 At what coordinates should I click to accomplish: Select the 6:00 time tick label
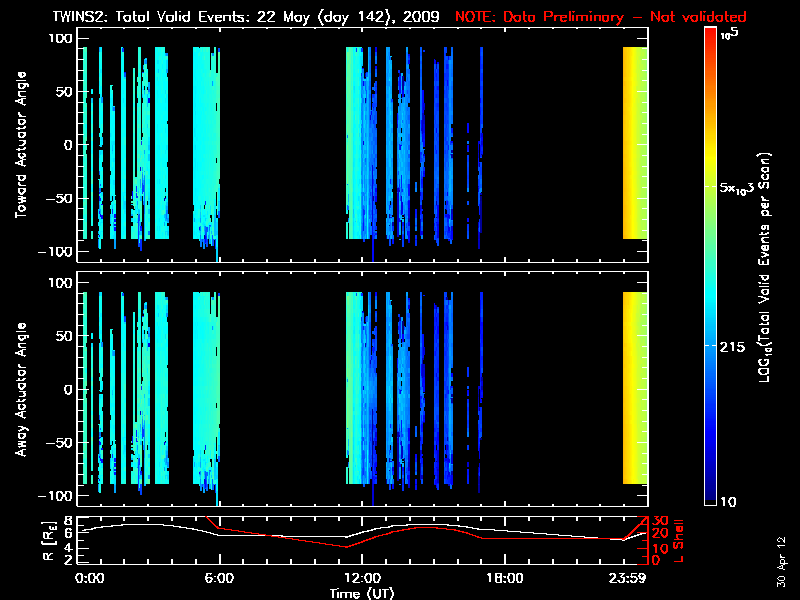click(219, 578)
